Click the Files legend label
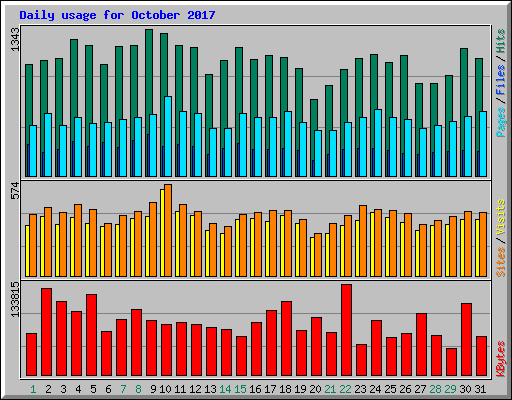512x400 pixels. 501,79
